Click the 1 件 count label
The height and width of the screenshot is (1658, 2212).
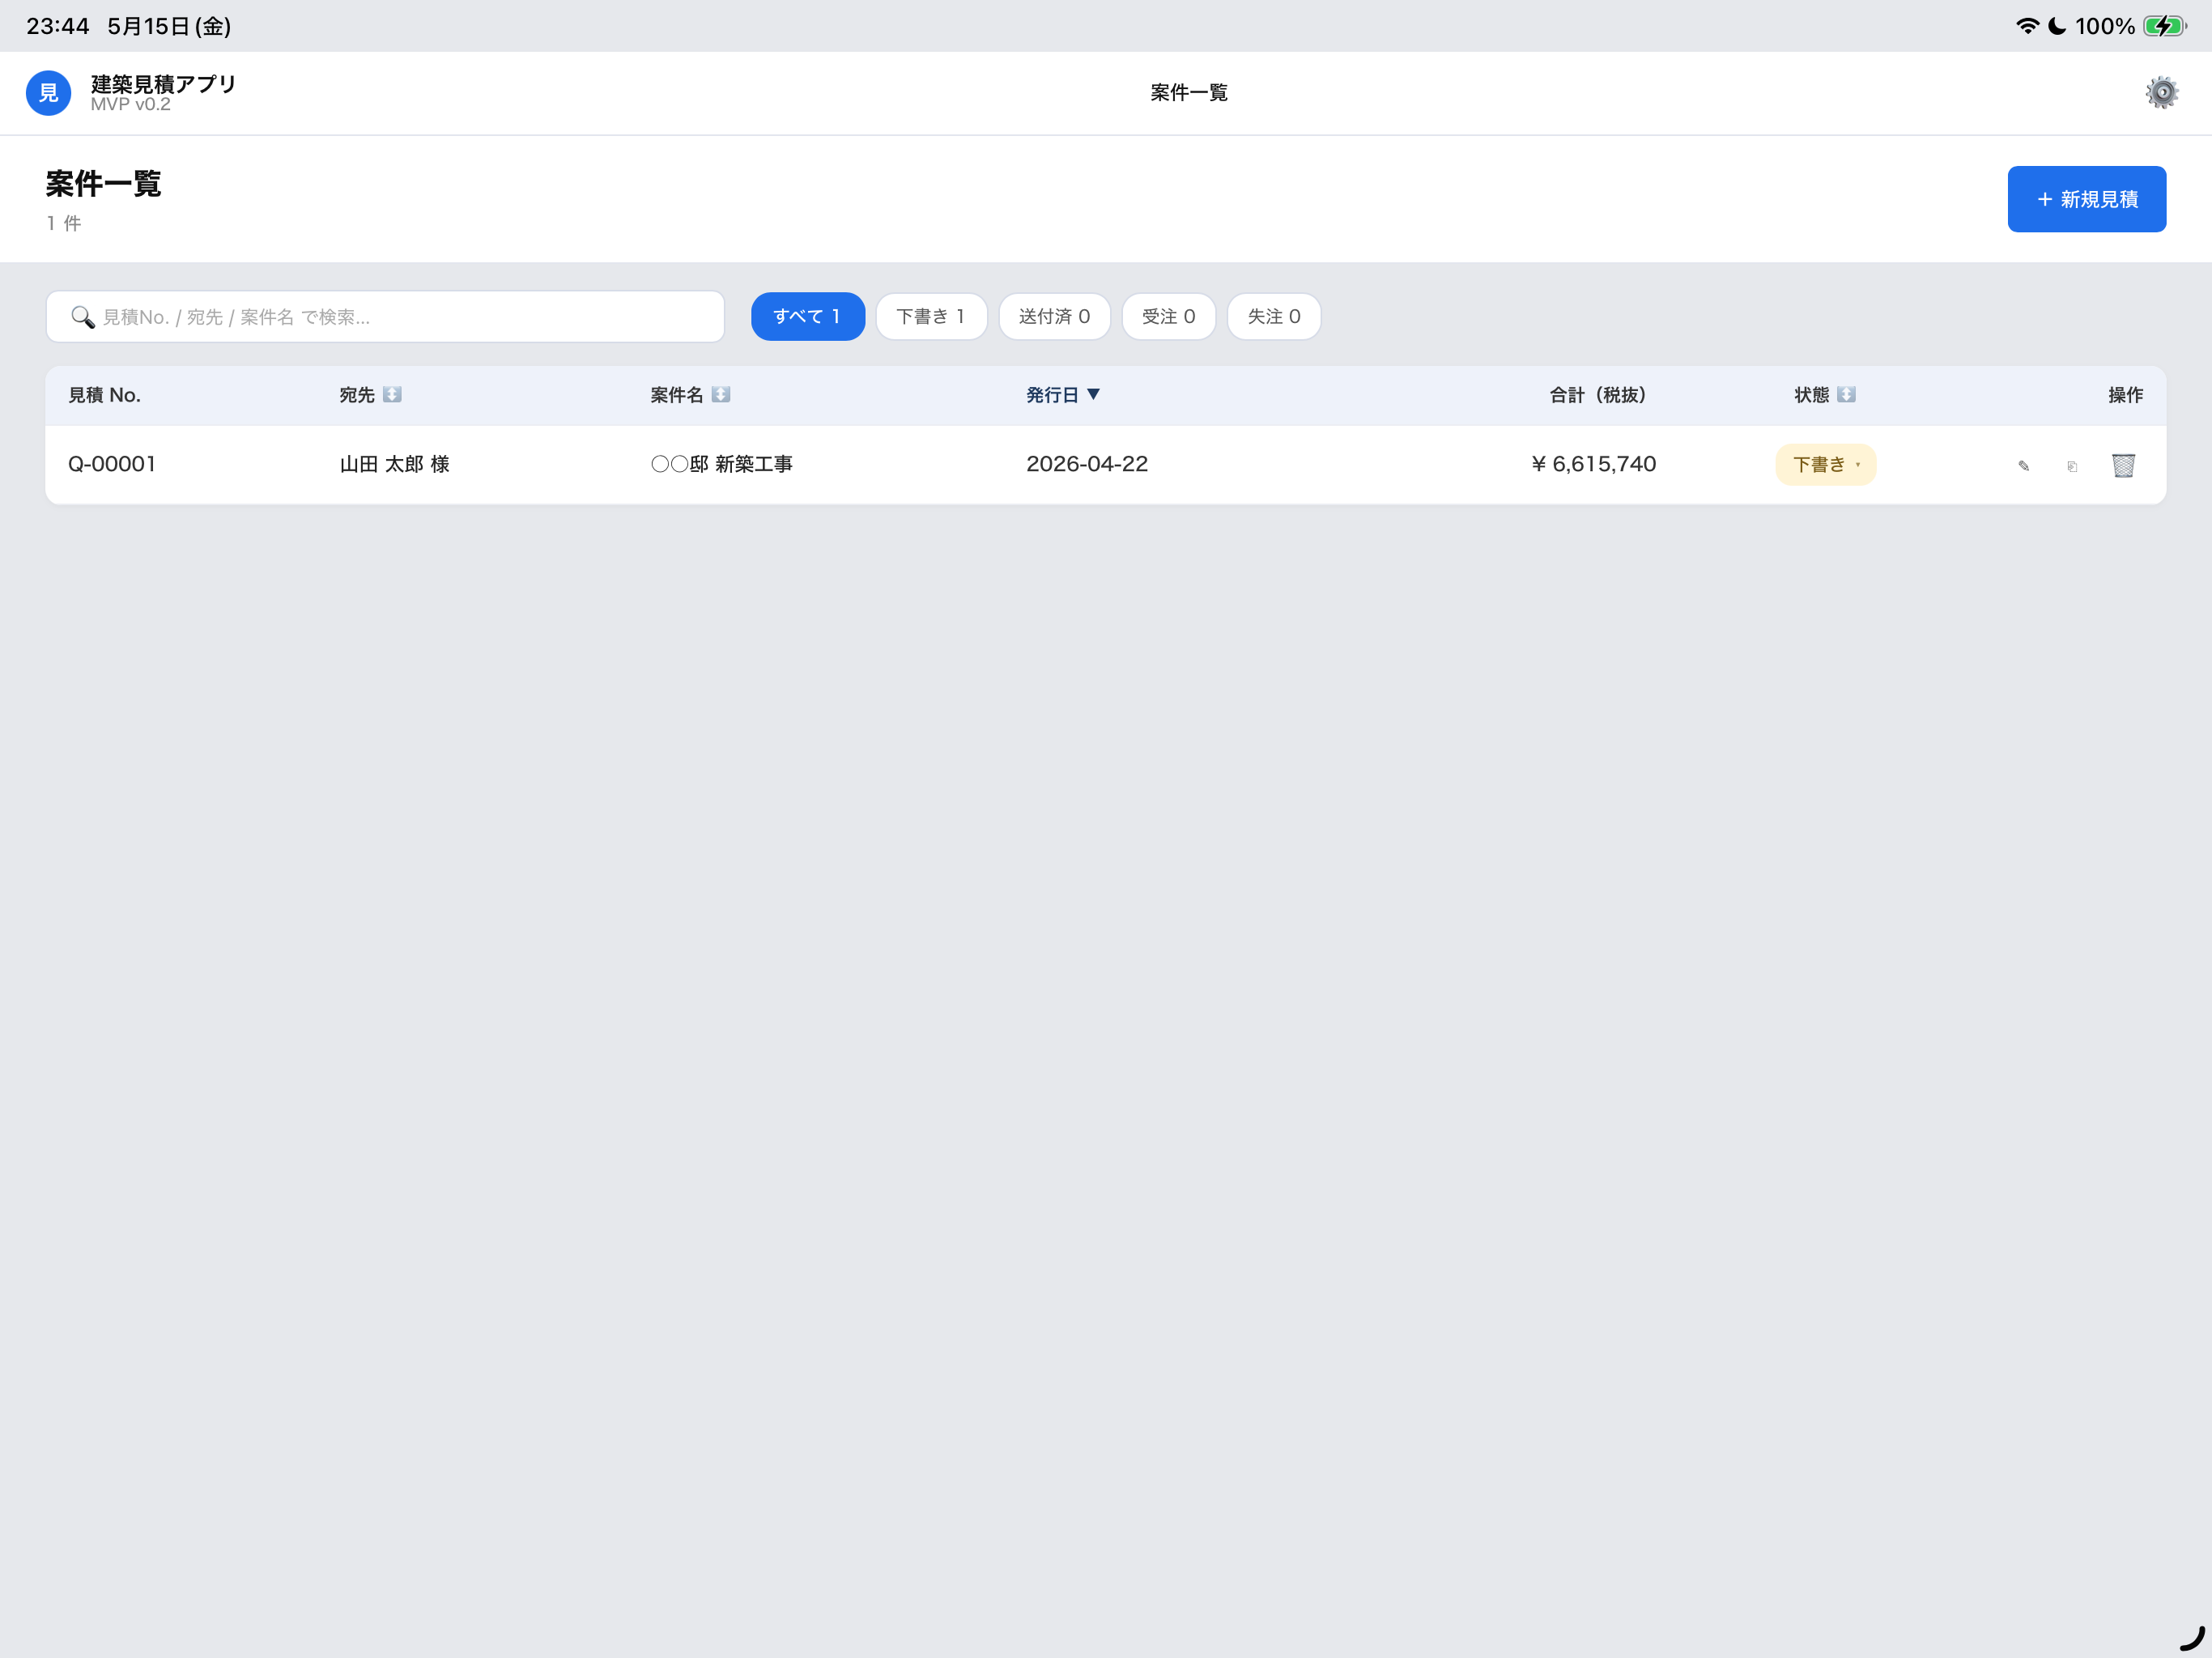[x=64, y=223]
